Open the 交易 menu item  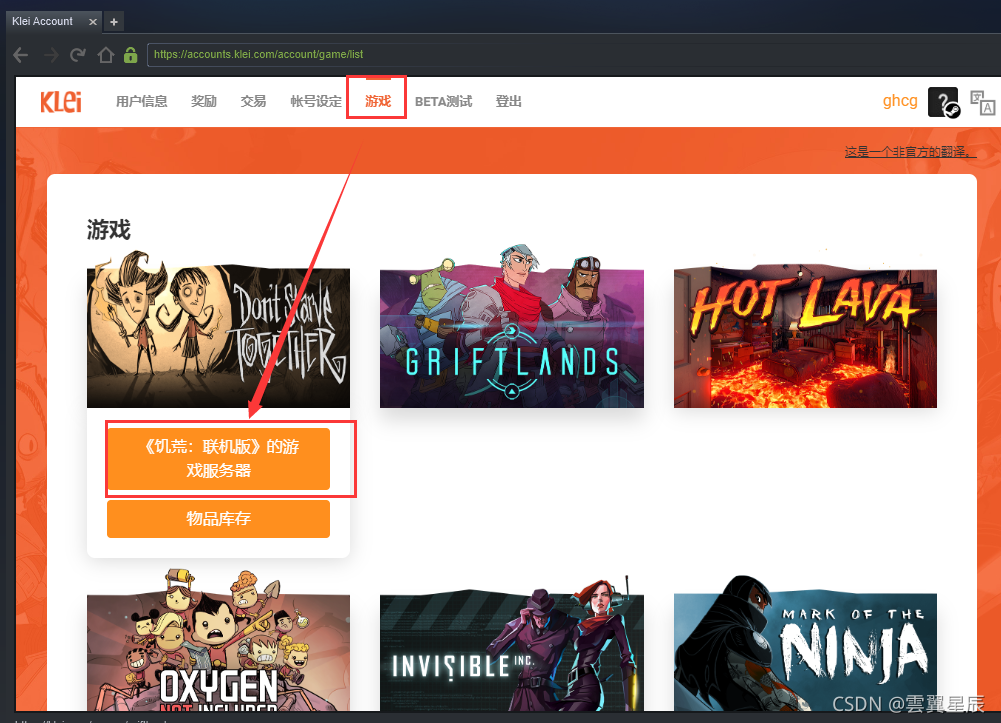[253, 101]
